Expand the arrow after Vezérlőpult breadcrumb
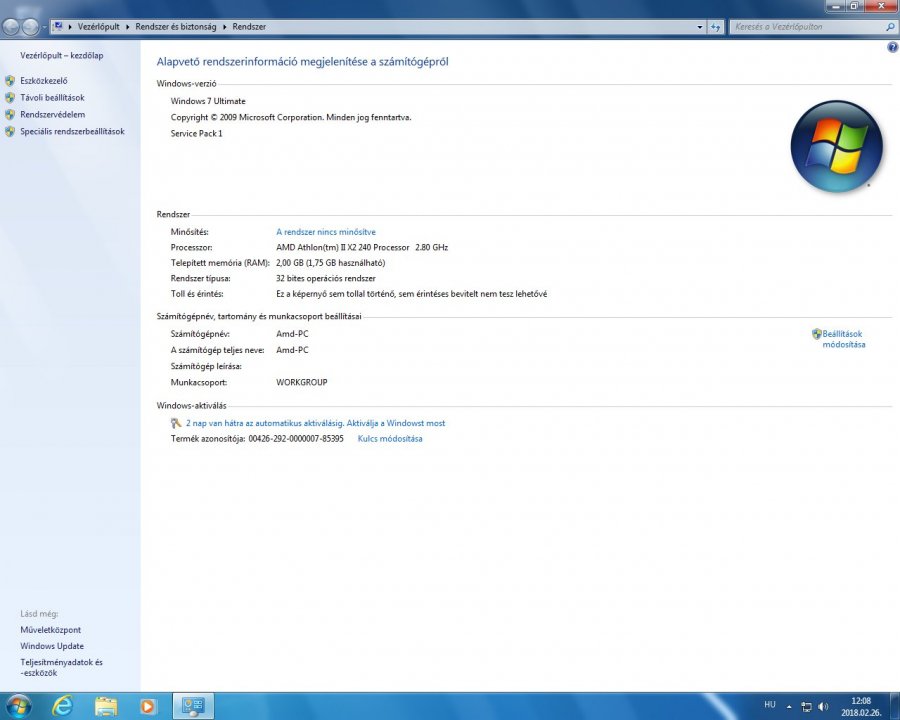Viewport: 900px width, 720px height. pyautogui.click(x=127, y=26)
